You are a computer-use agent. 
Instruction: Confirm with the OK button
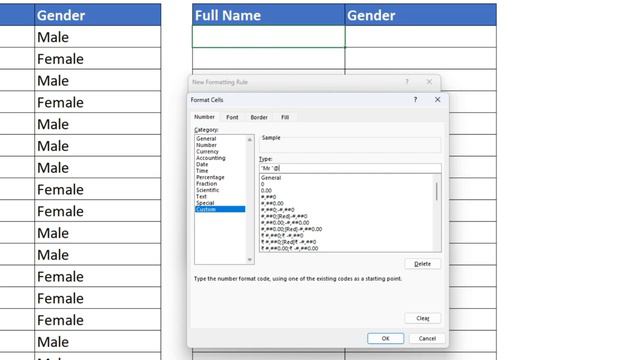tap(385, 338)
